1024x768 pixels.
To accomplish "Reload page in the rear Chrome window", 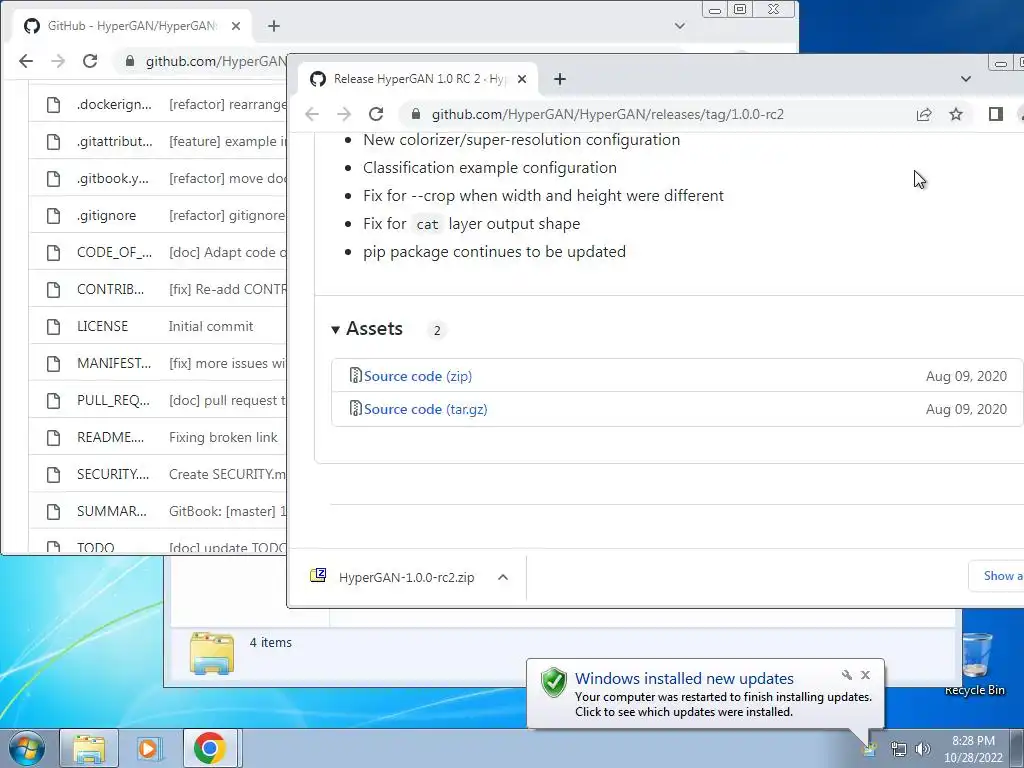I will click(89, 61).
